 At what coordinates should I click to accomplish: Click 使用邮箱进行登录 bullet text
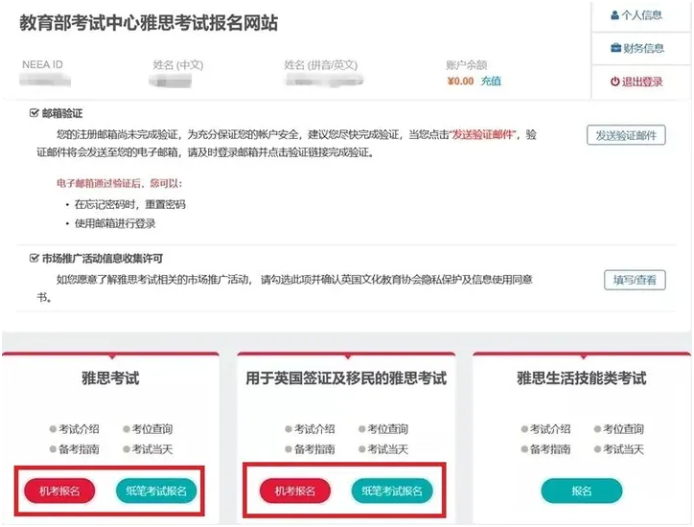coord(115,223)
